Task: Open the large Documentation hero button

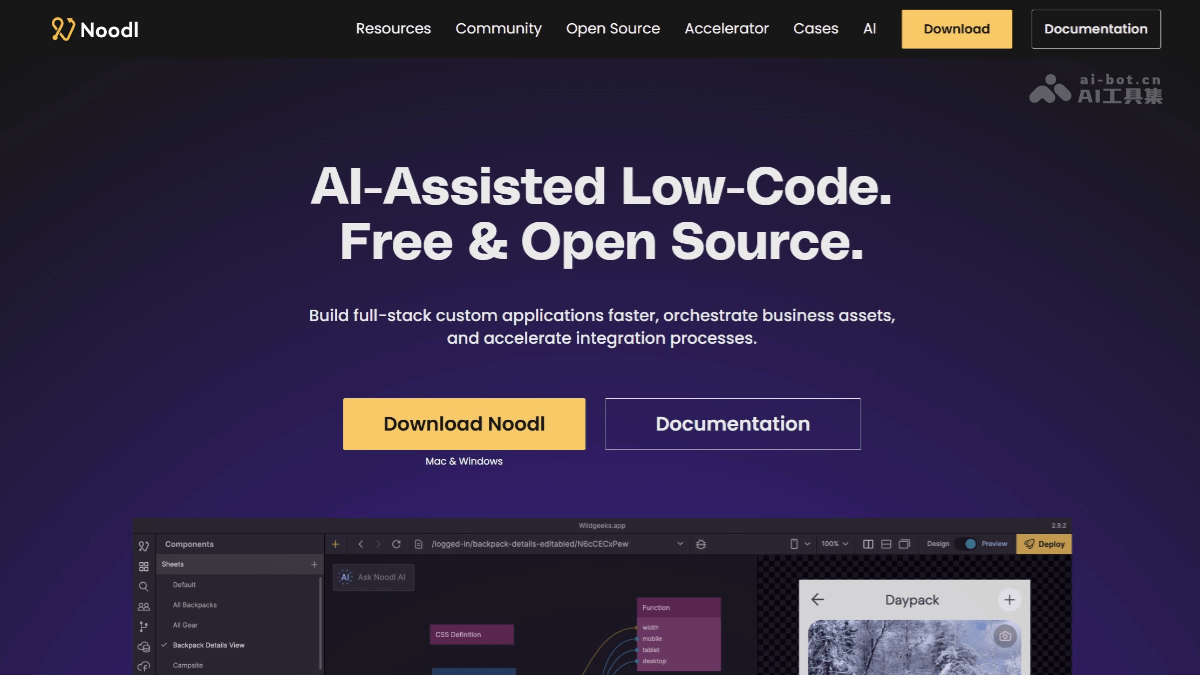Action: coord(732,424)
